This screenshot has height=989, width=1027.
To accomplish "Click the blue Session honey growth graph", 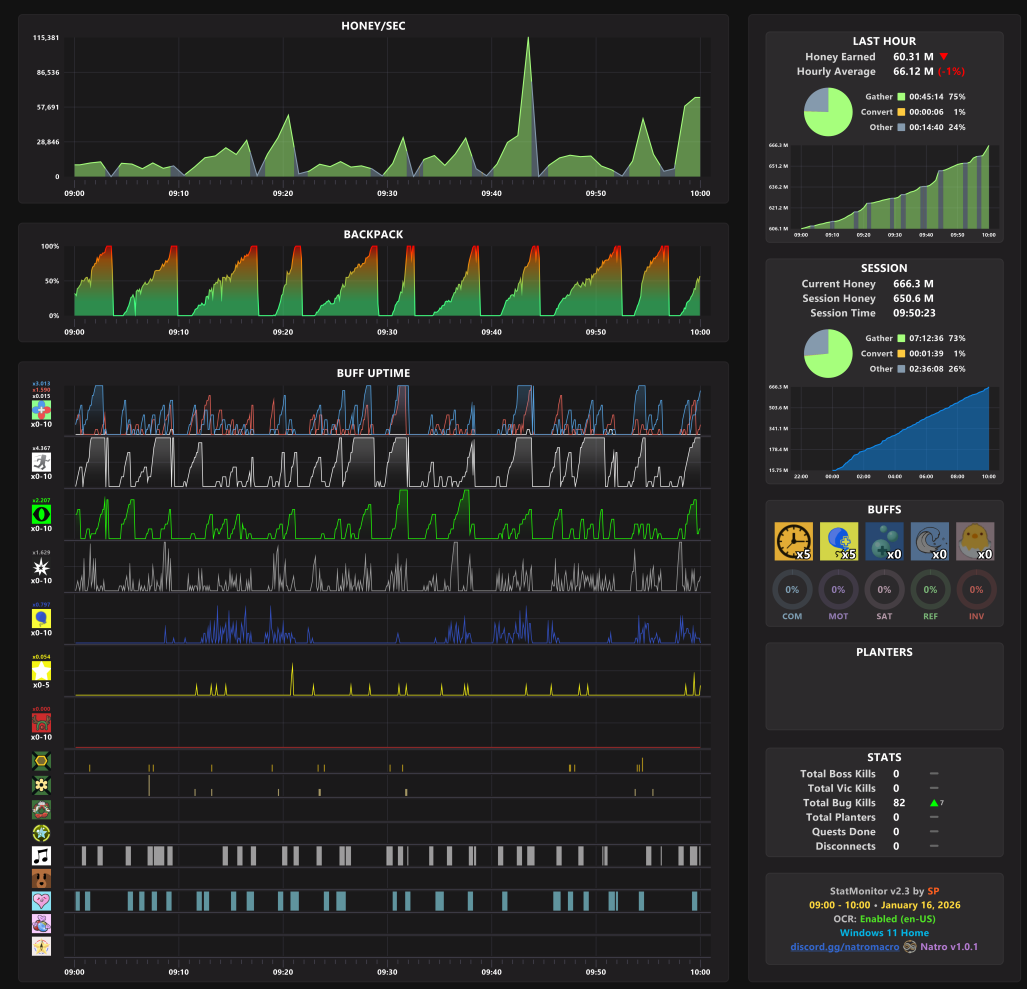I will click(895, 429).
